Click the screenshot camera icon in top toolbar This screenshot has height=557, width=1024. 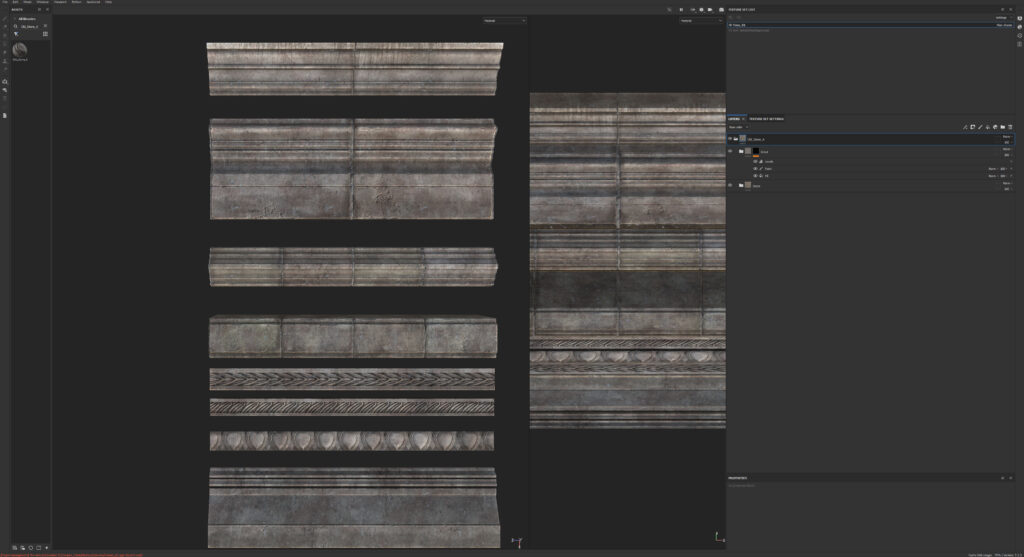(721, 10)
